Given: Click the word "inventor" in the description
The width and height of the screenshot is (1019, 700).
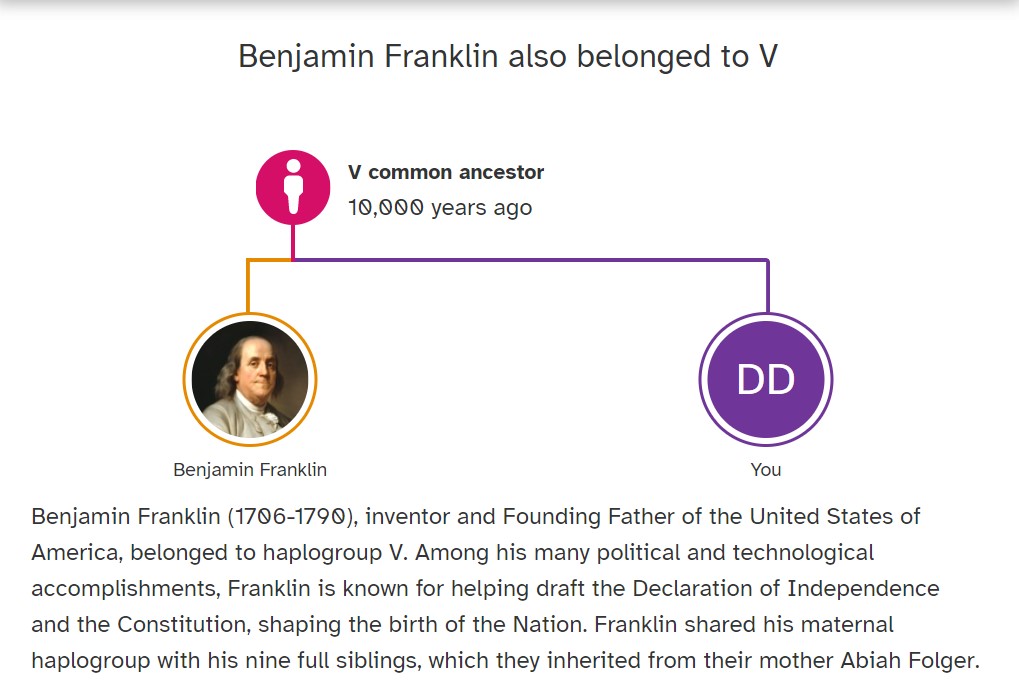Looking at the screenshot, I should pos(413,517).
